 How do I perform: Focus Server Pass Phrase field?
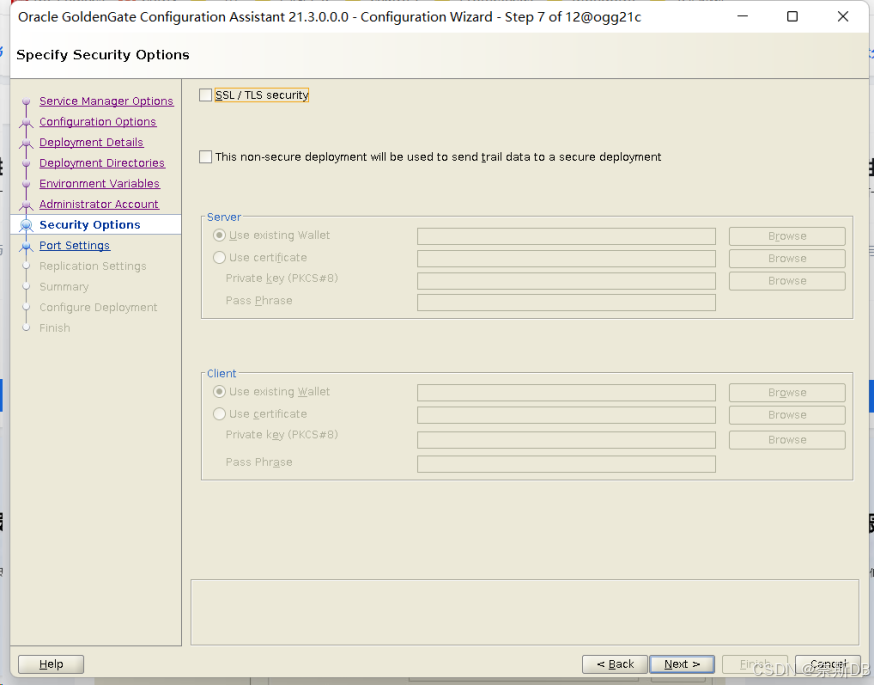point(566,302)
